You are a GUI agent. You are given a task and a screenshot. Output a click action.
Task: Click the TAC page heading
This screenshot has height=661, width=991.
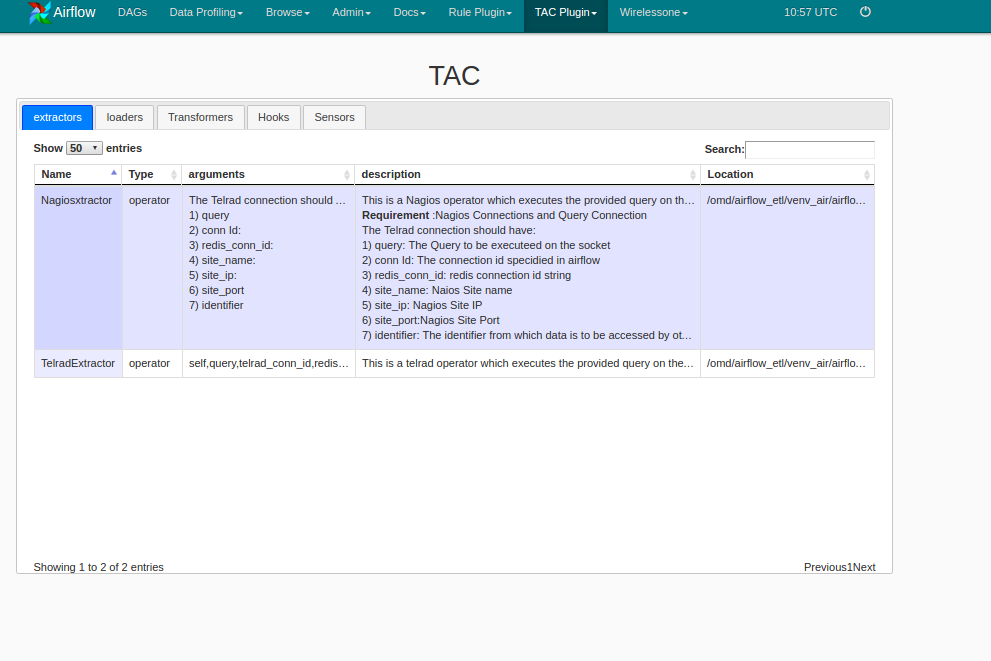pyautogui.click(x=454, y=76)
